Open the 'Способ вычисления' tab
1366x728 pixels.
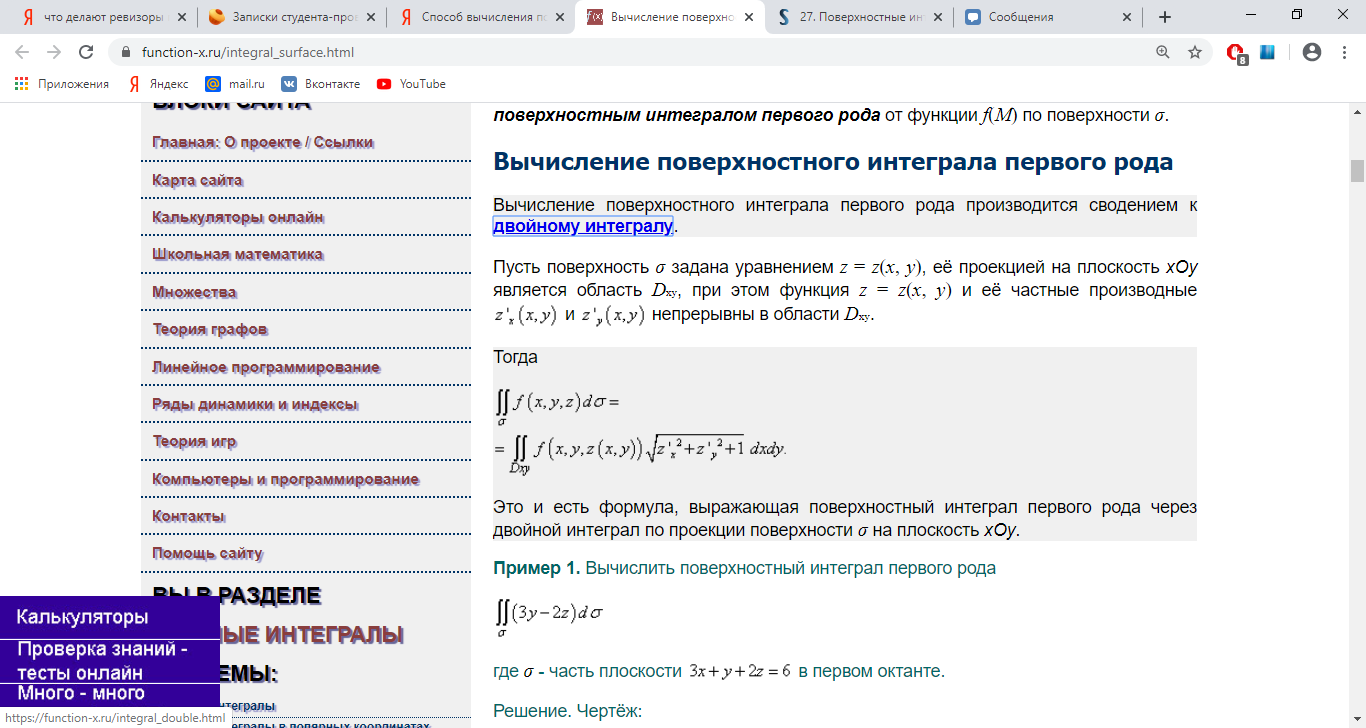tap(474, 17)
